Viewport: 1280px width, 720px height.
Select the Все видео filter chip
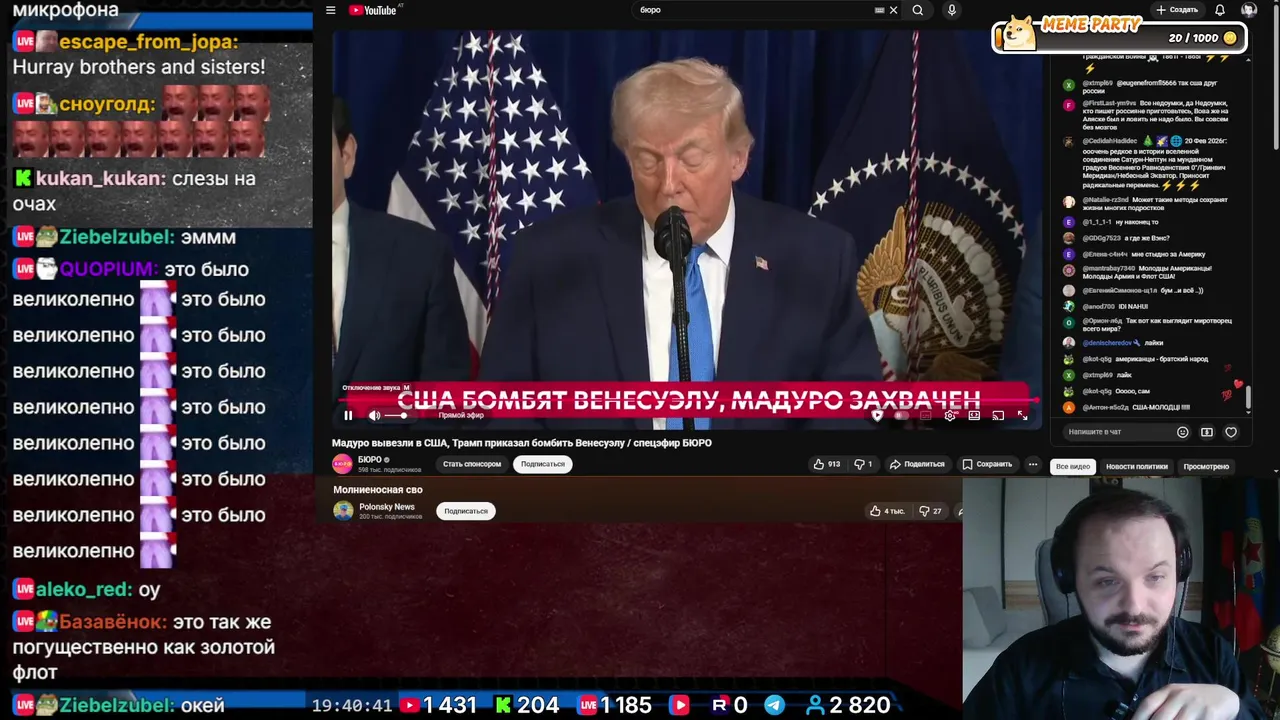coord(1073,466)
